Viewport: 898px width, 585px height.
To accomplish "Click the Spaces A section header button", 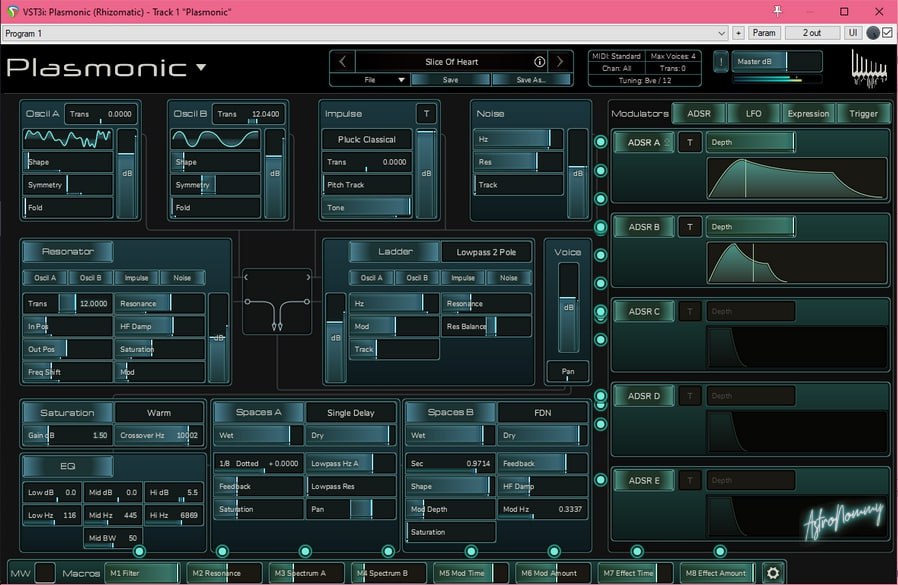I will click(x=258, y=412).
